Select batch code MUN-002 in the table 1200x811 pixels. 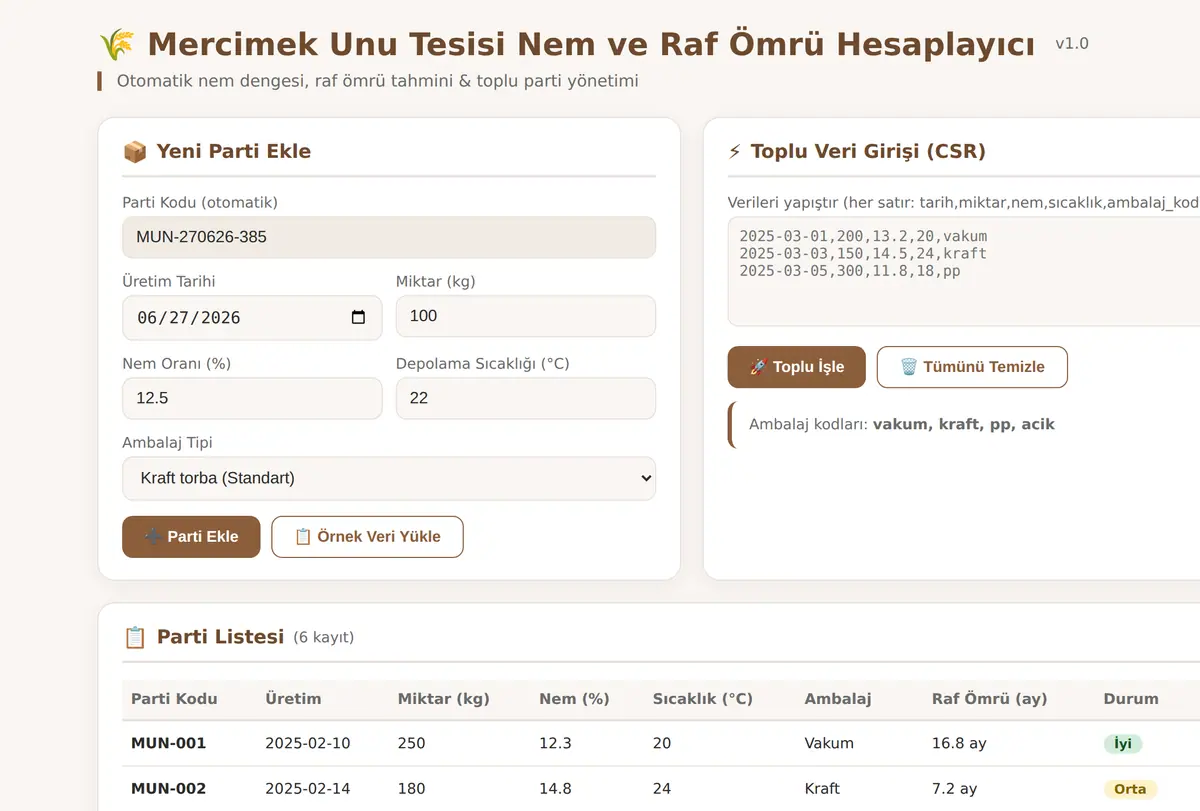(169, 789)
